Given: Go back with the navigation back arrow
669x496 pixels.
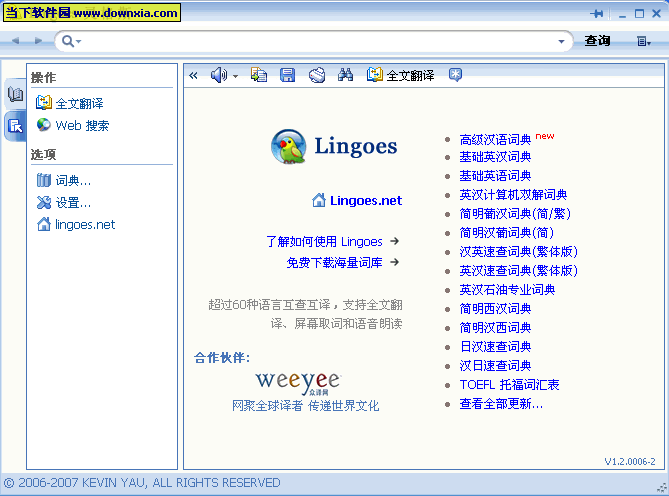Looking at the screenshot, I should coord(16,41).
